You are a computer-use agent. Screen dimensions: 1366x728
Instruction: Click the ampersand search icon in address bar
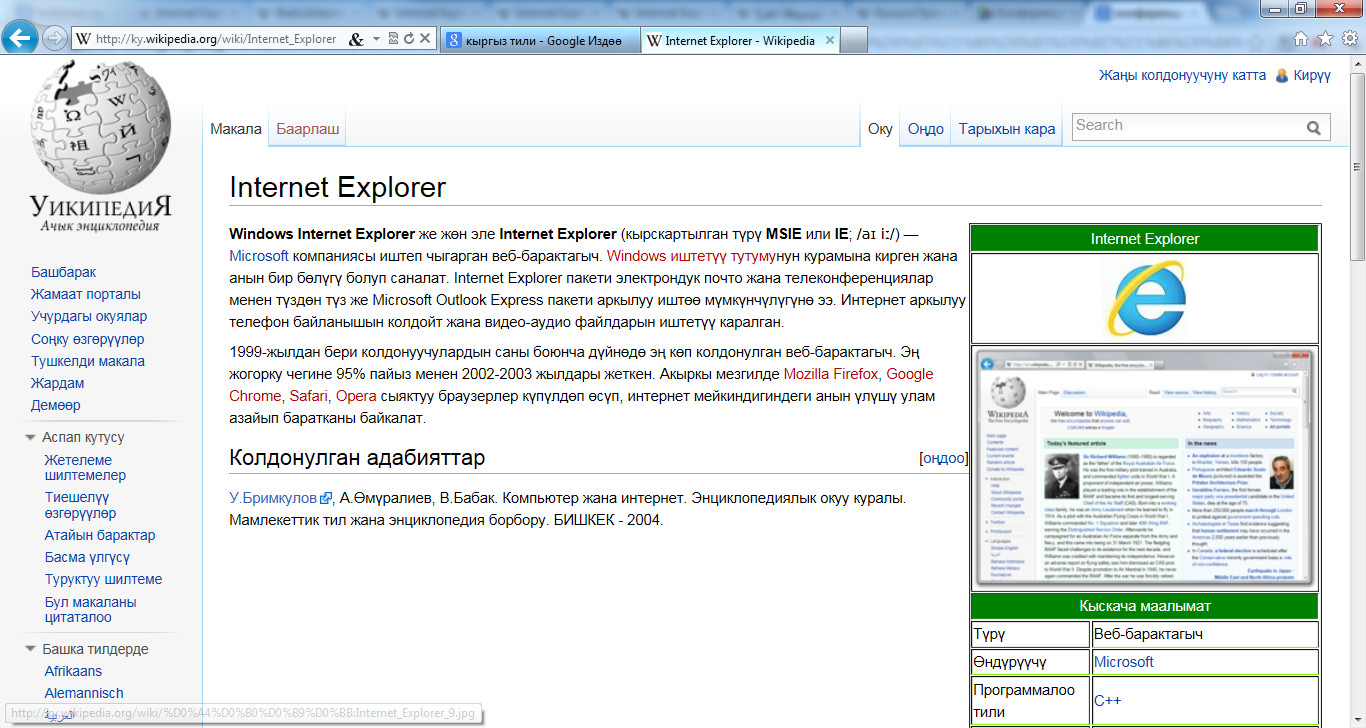click(x=356, y=39)
